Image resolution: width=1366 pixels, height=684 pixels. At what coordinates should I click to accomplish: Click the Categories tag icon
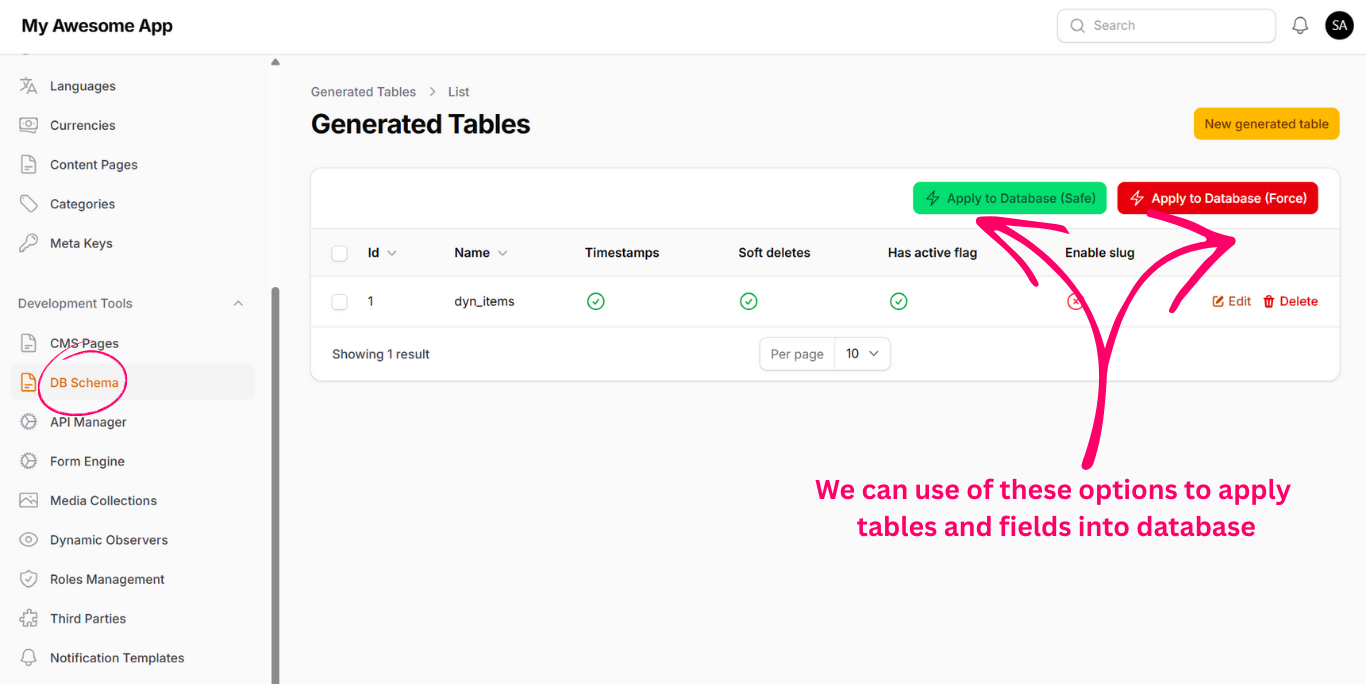[29, 204]
